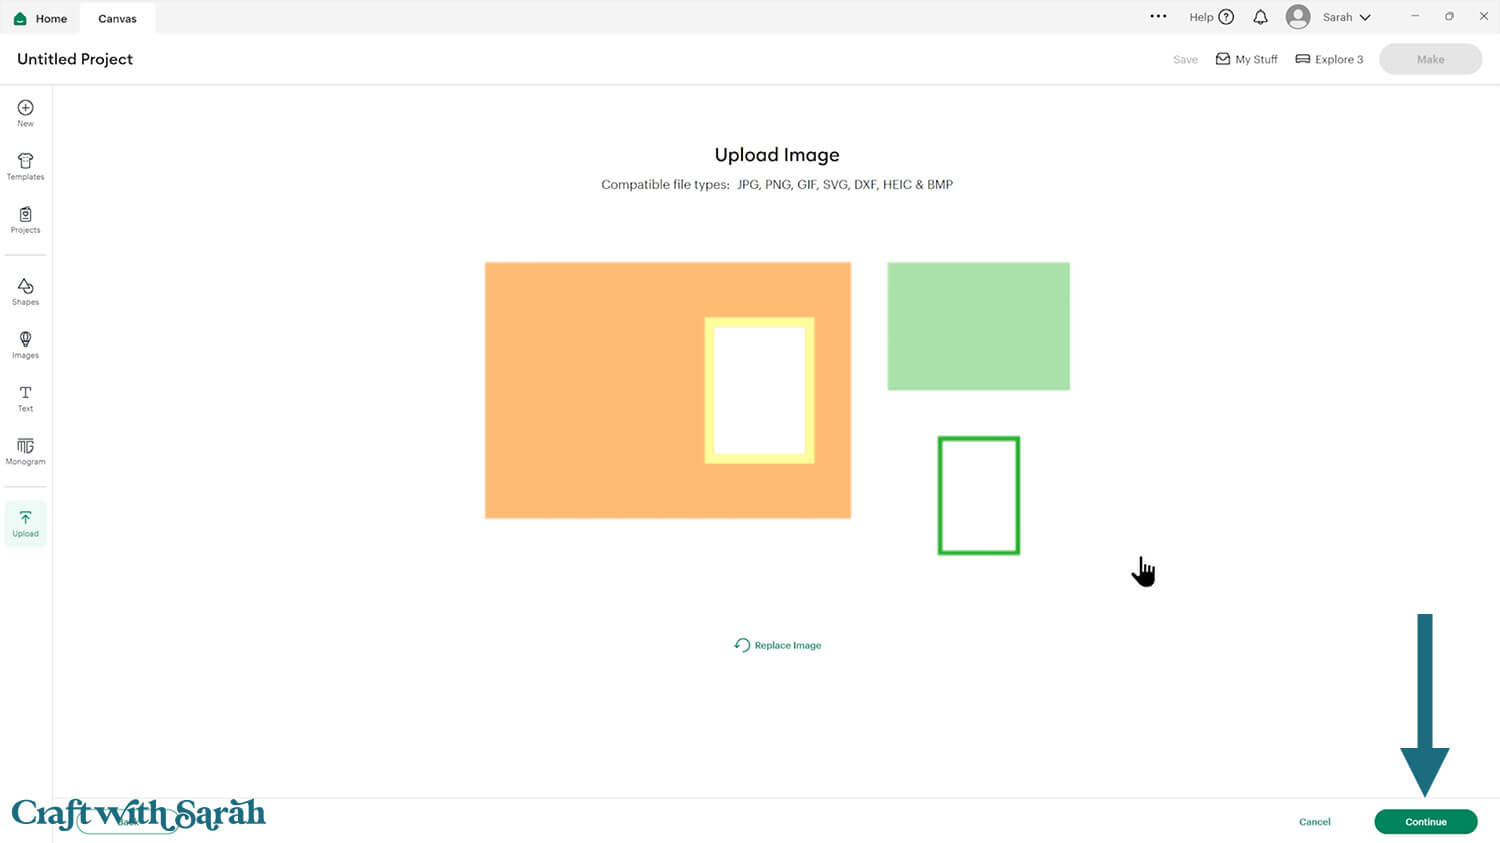Viewport: 1500px width, 843px height.
Task: Click the Untitled Project title
Action: tap(75, 59)
